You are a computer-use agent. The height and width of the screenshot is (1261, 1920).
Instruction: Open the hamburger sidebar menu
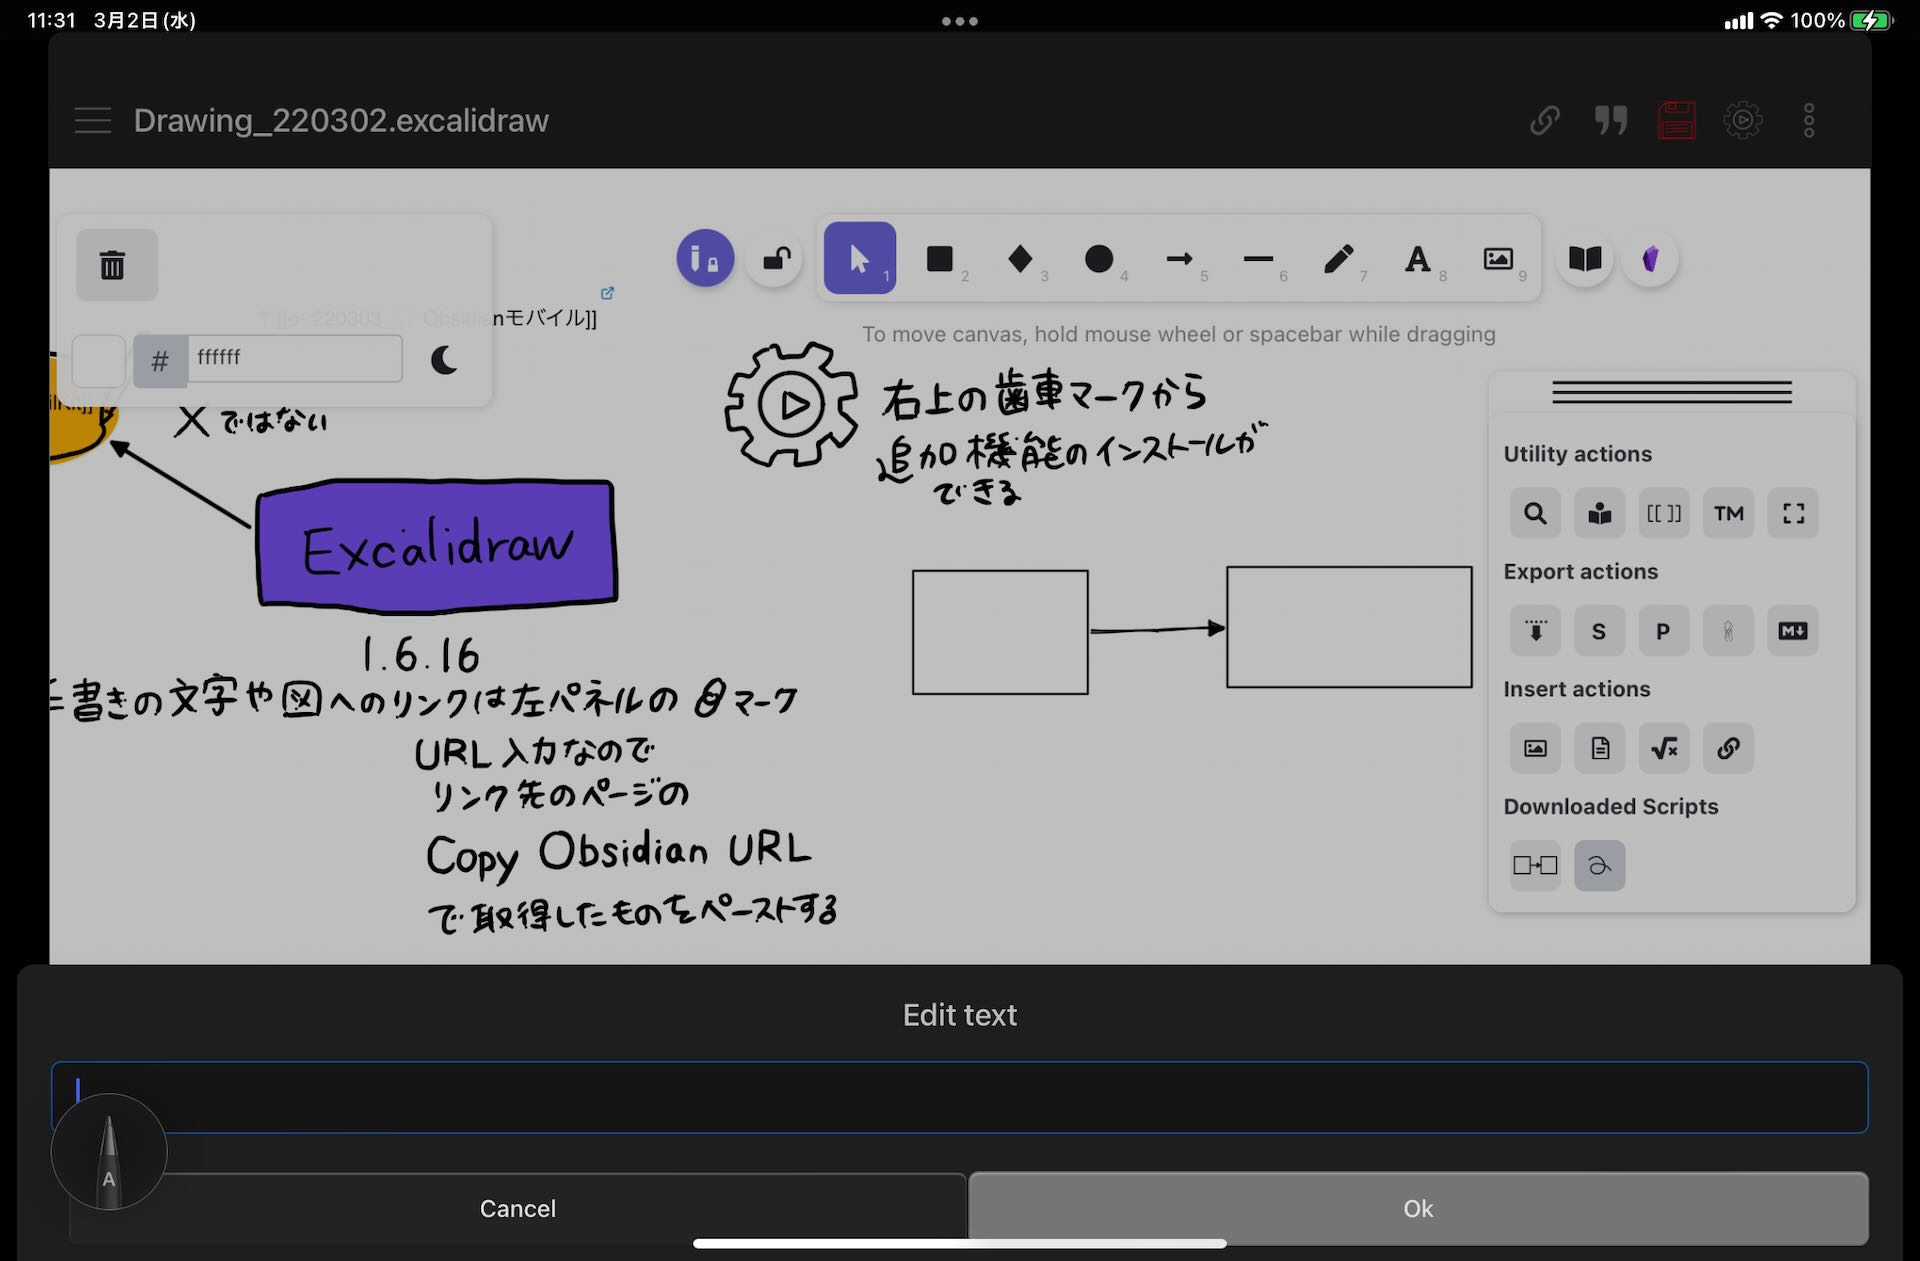click(93, 121)
